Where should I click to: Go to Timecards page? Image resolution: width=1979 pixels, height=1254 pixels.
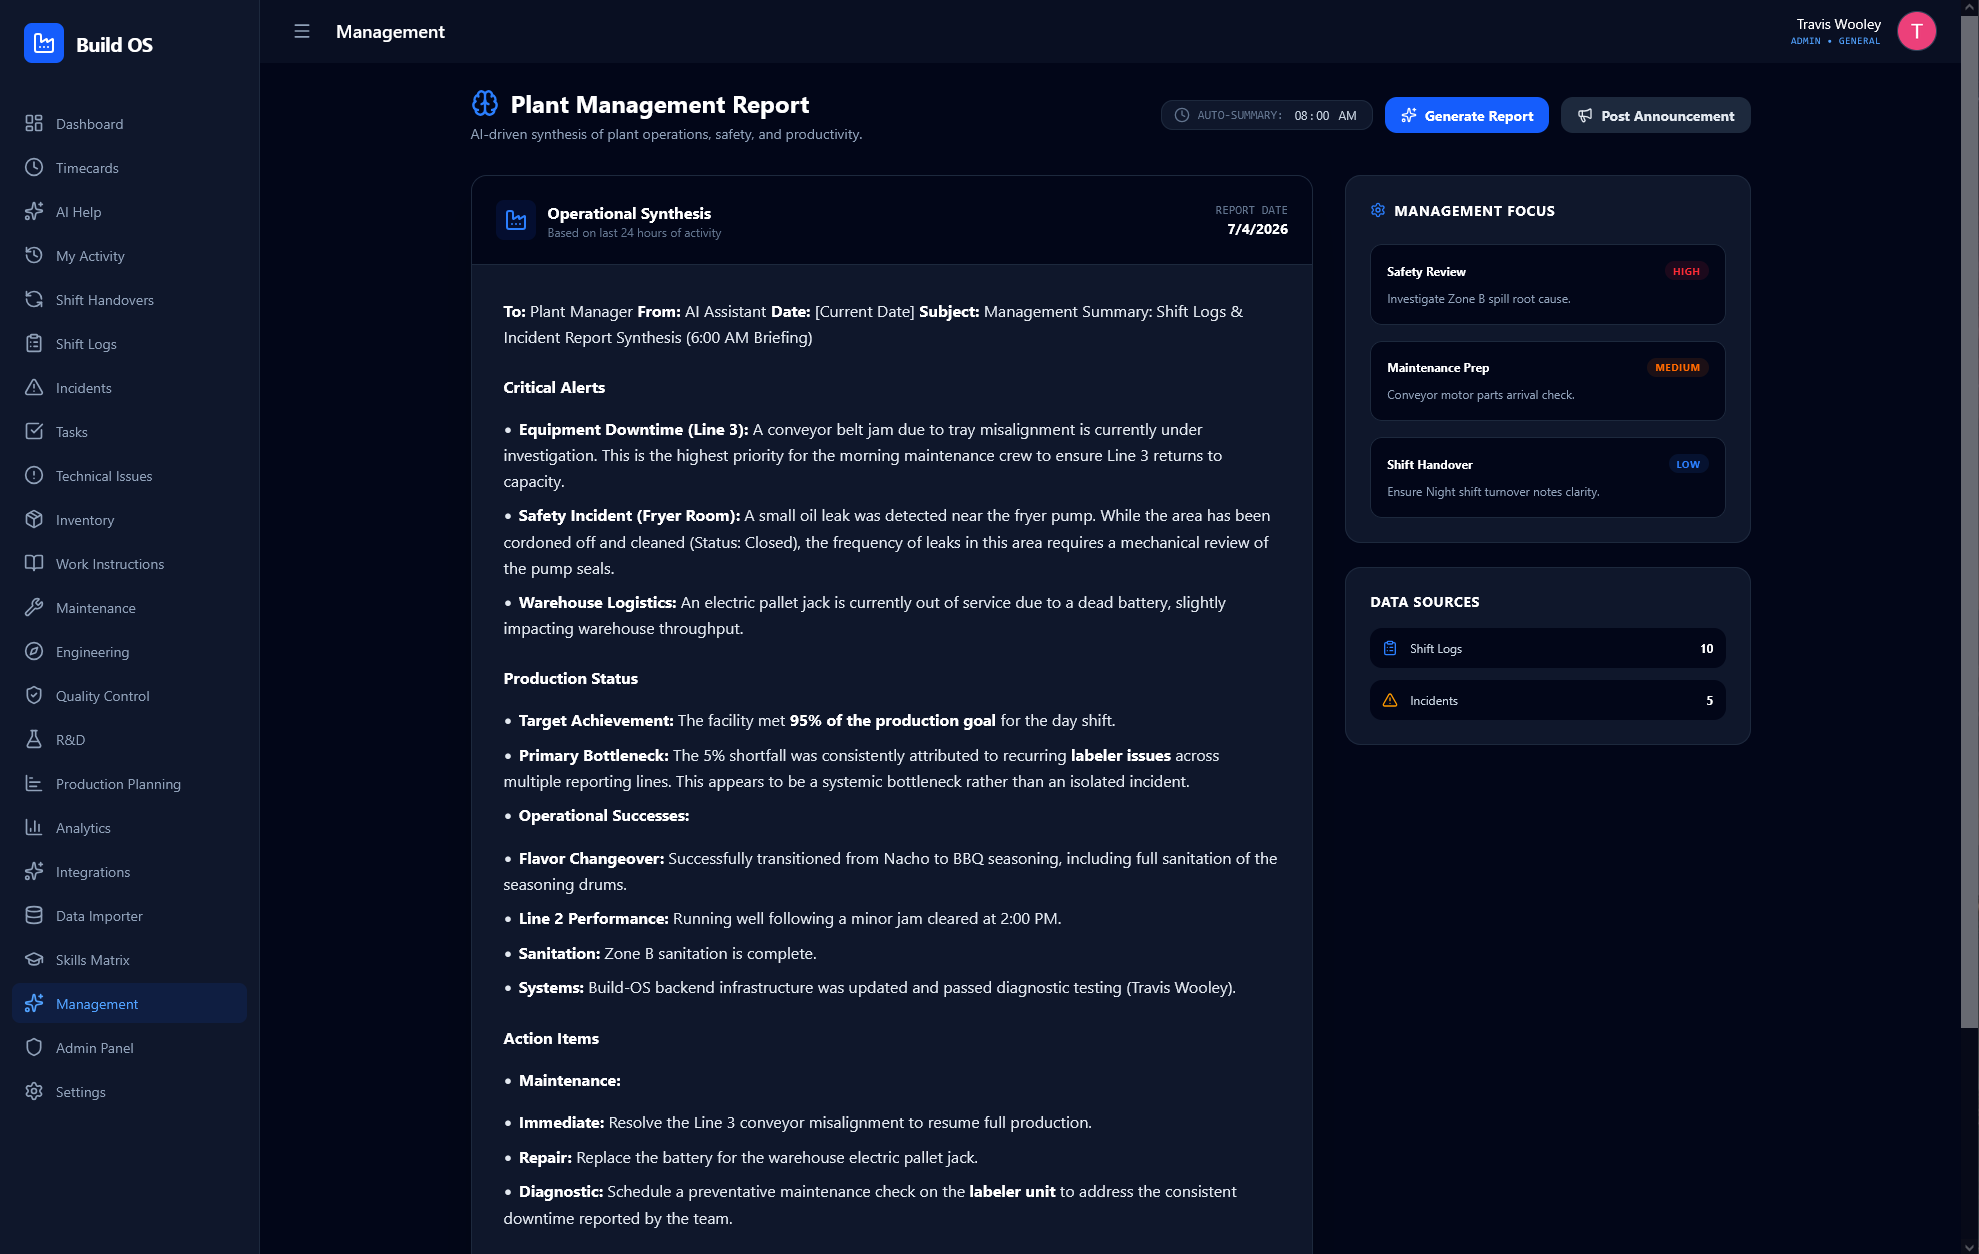[x=129, y=167]
